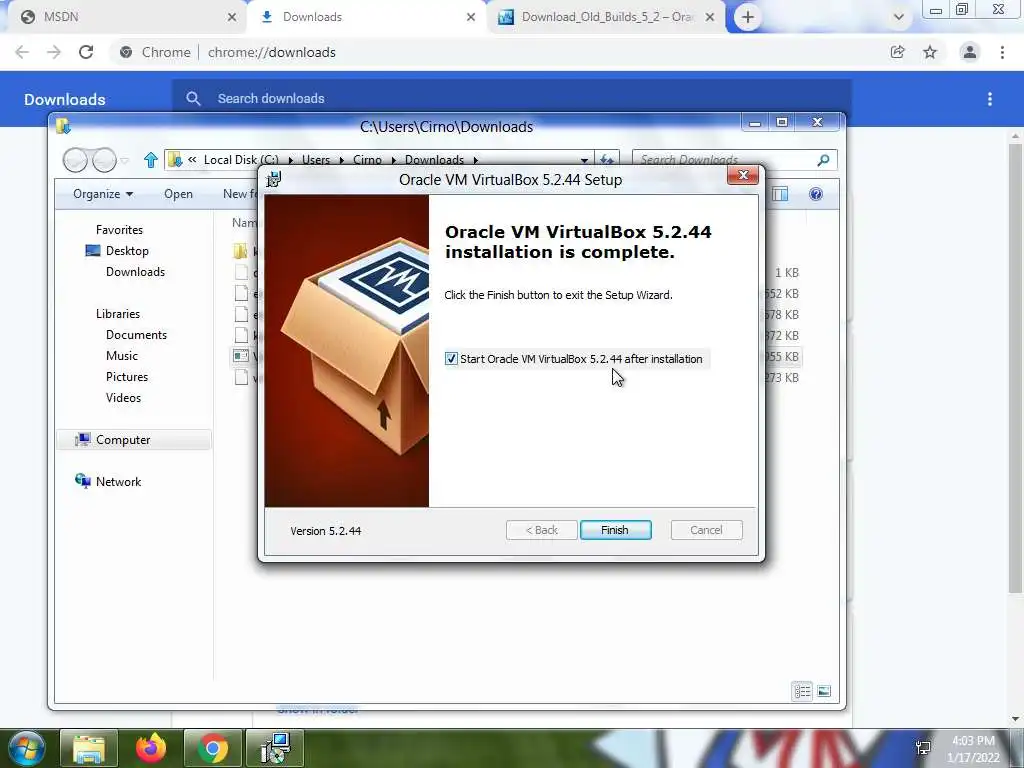Click Explorer Search Downloads field
Screen dimensions: 1024x768
coord(722,159)
